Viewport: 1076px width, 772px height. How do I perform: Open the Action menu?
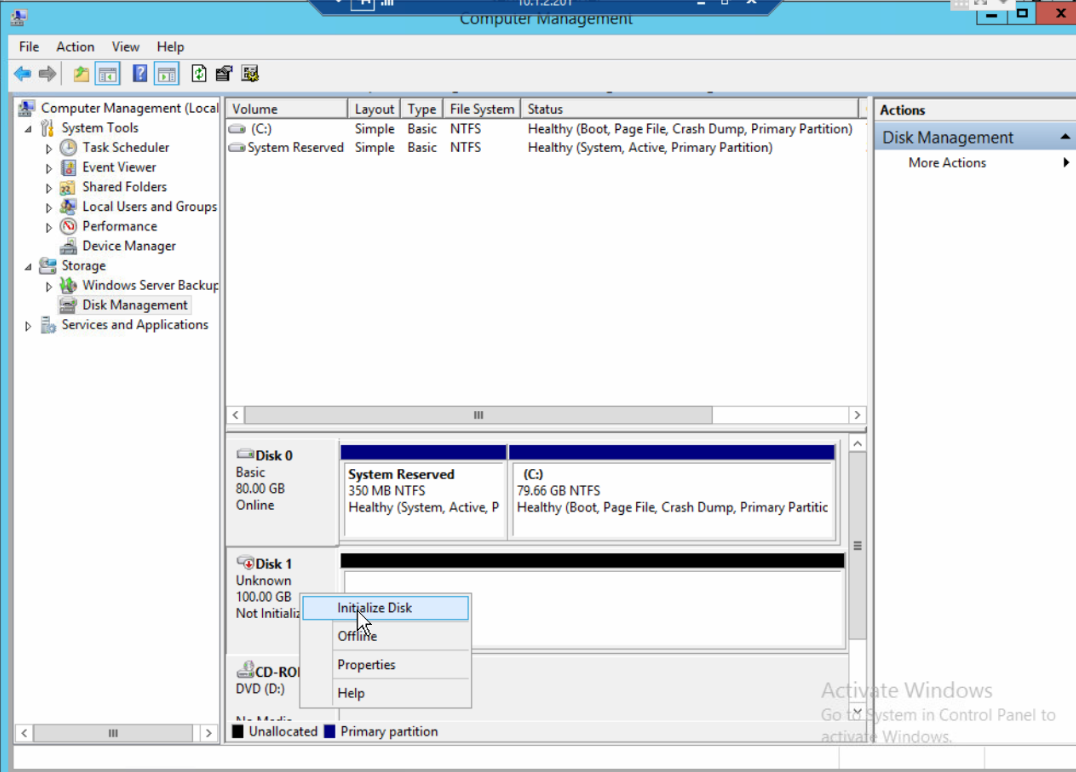click(x=75, y=47)
